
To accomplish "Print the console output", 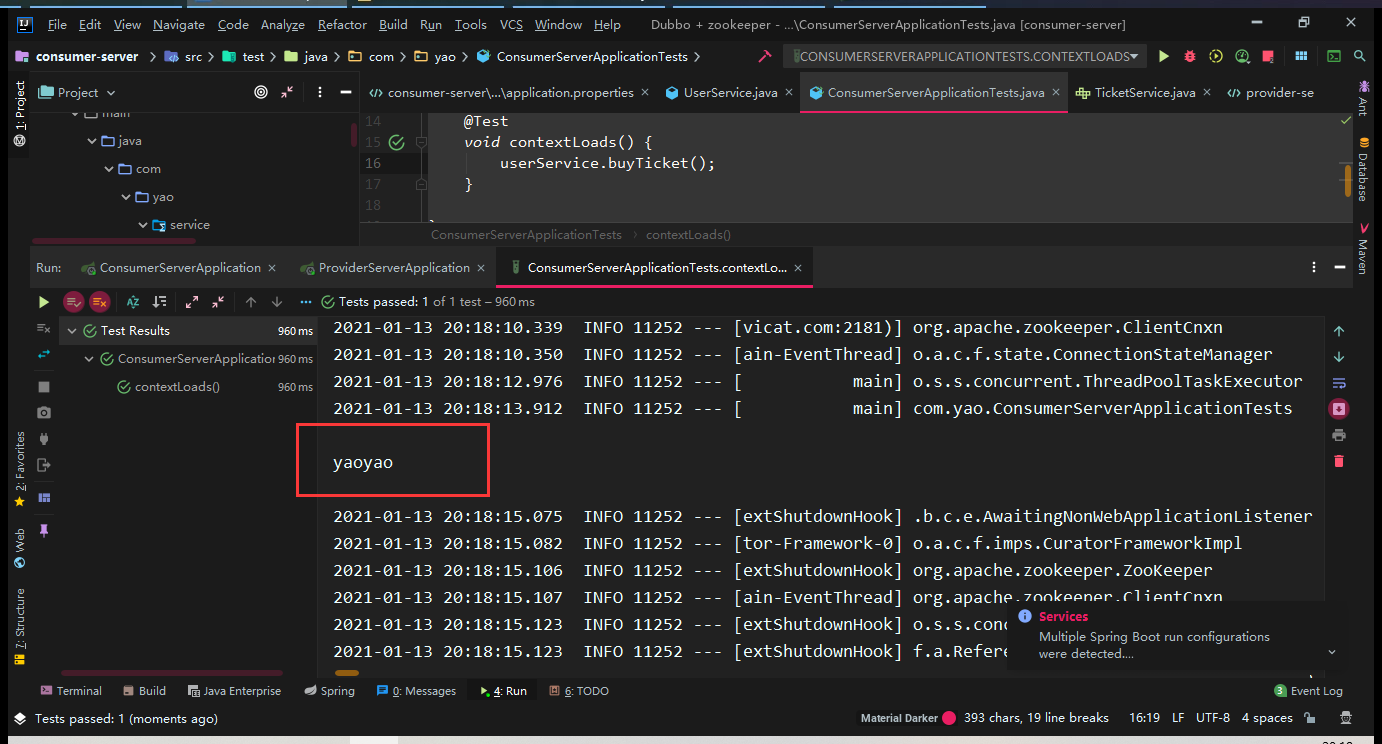I will coord(1339,435).
